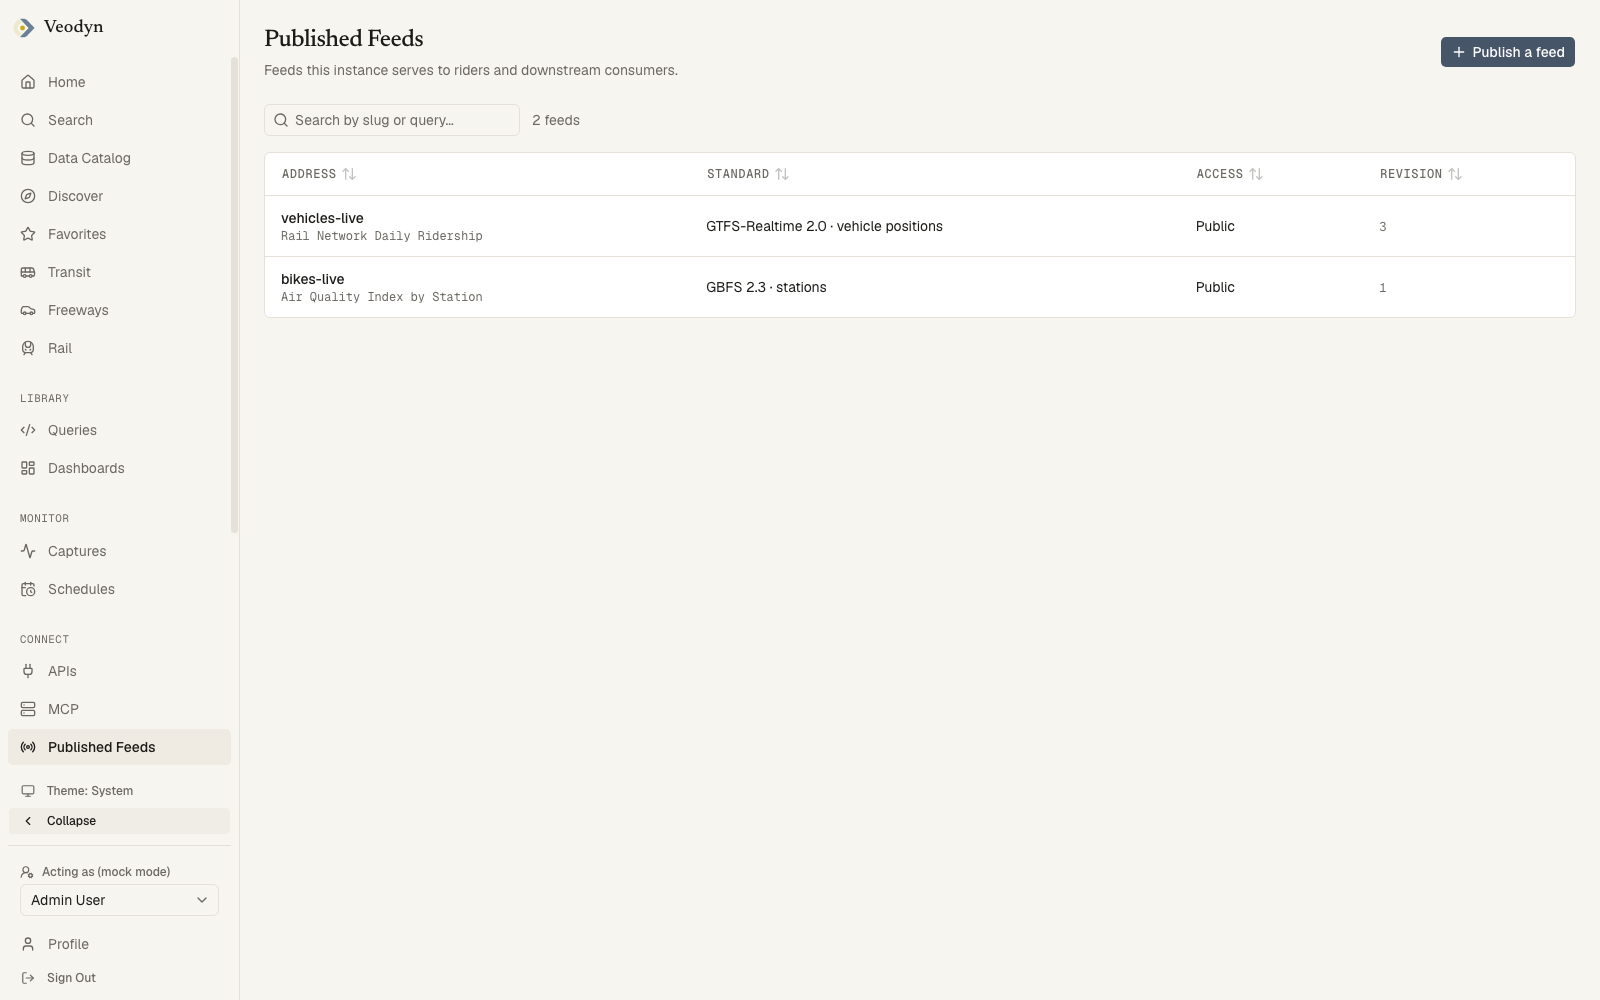The height and width of the screenshot is (1000, 1600).
Task: Sort table by Standard column
Action: pos(748,174)
